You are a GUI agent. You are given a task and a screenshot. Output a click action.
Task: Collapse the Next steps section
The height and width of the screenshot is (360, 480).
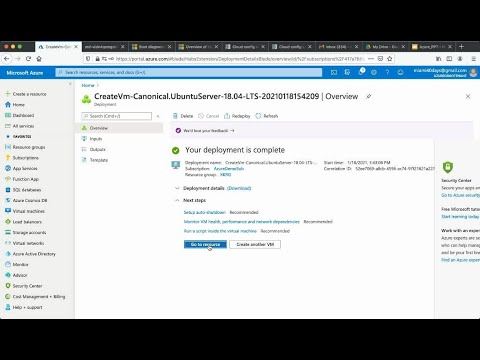(177, 200)
